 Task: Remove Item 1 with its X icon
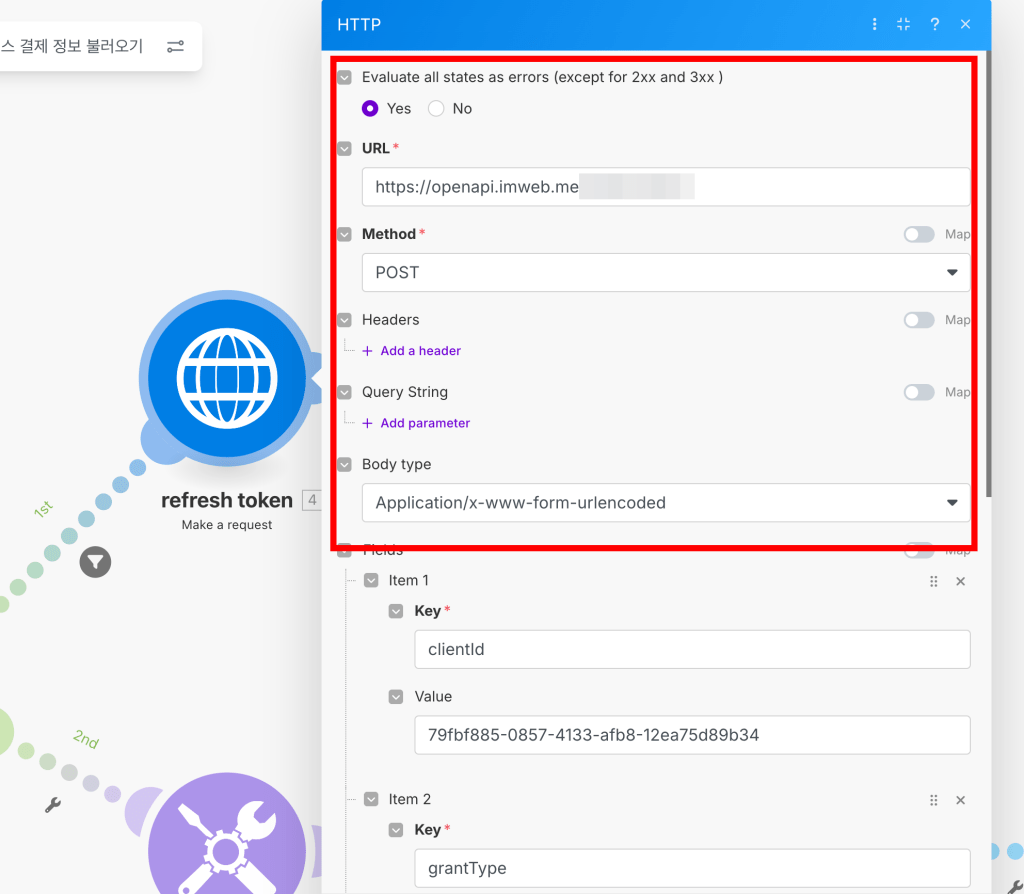(960, 581)
